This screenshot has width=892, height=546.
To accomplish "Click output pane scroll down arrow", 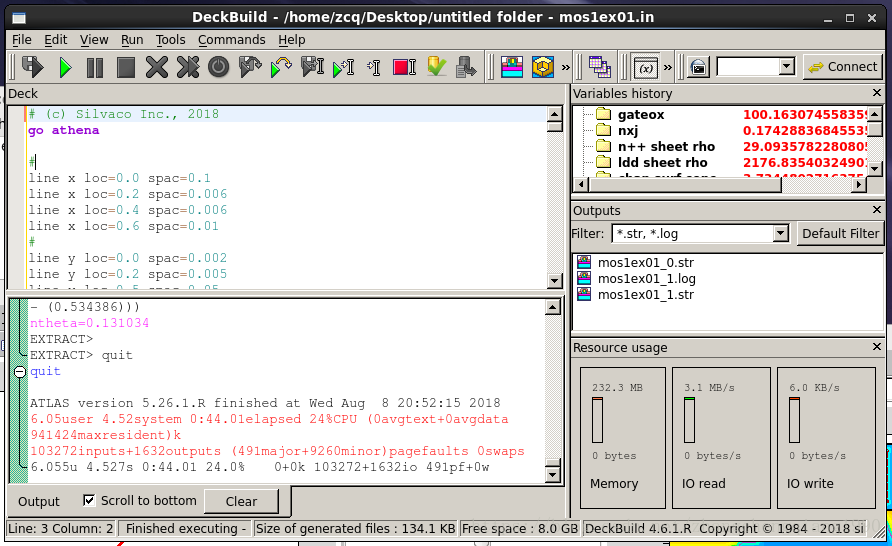I will click(552, 474).
